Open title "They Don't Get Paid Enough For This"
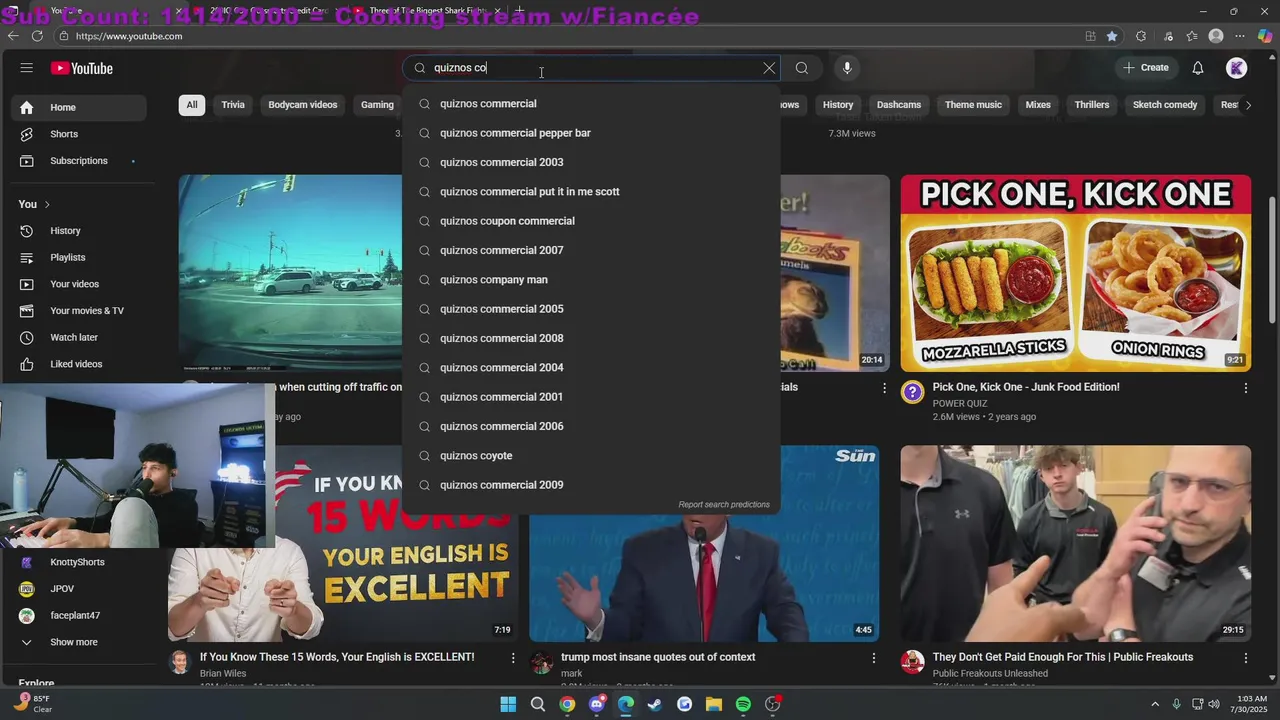The height and width of the screenshot is (720, 1280). [1063, 657]
